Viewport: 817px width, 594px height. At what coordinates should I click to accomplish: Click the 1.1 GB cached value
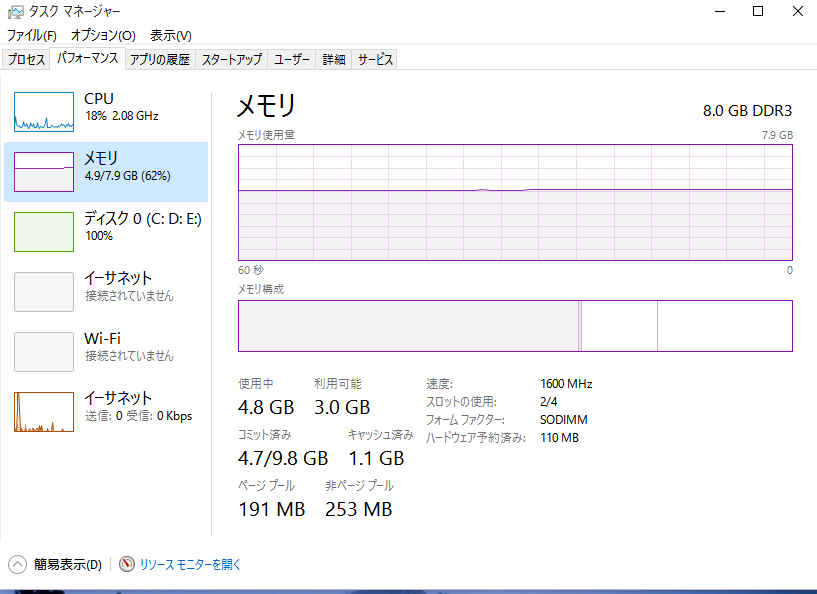(376, 458)
